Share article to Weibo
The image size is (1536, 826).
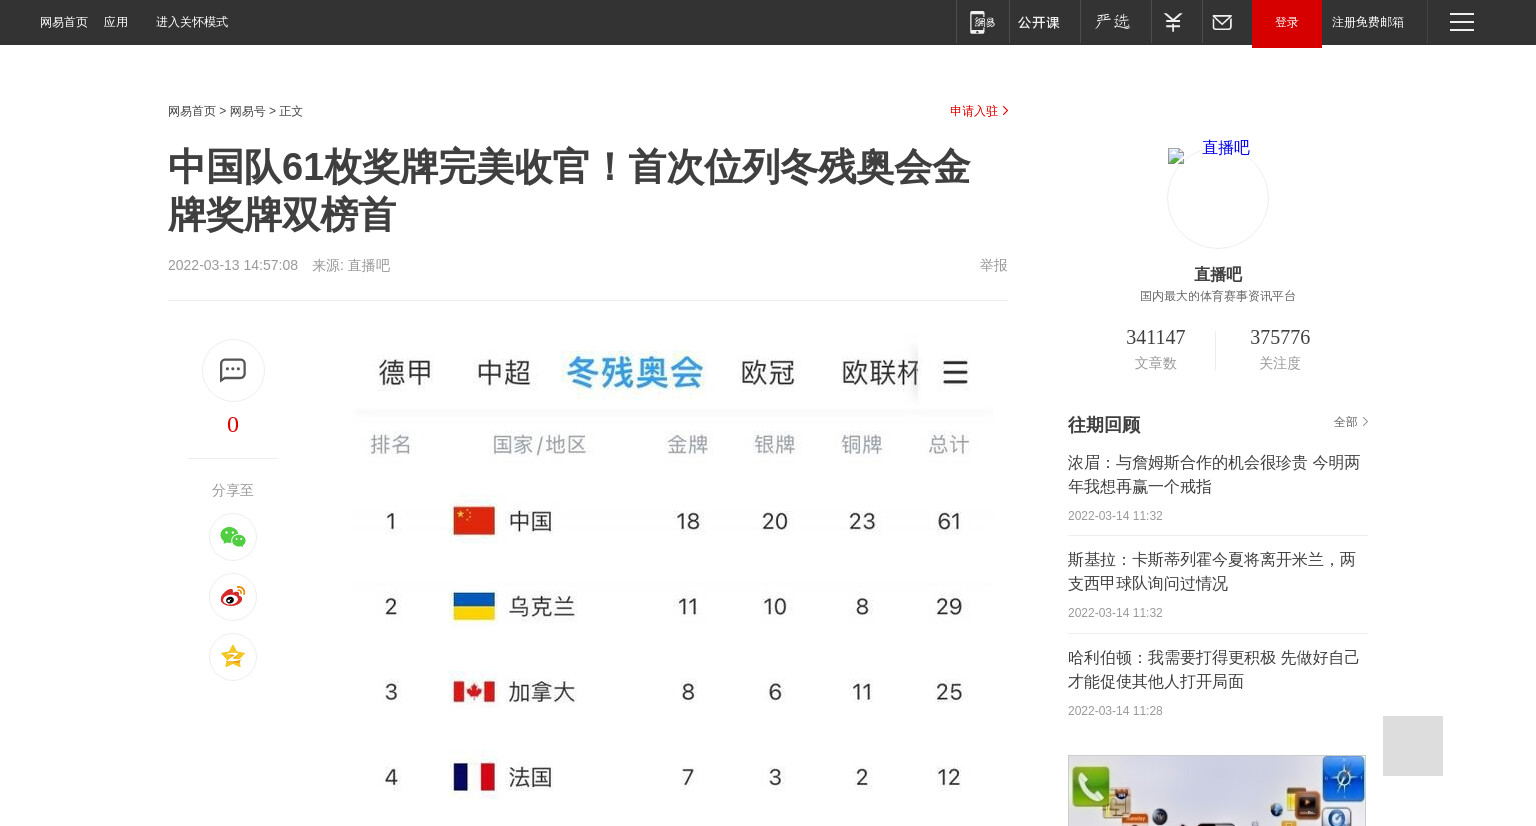point(233,597)
